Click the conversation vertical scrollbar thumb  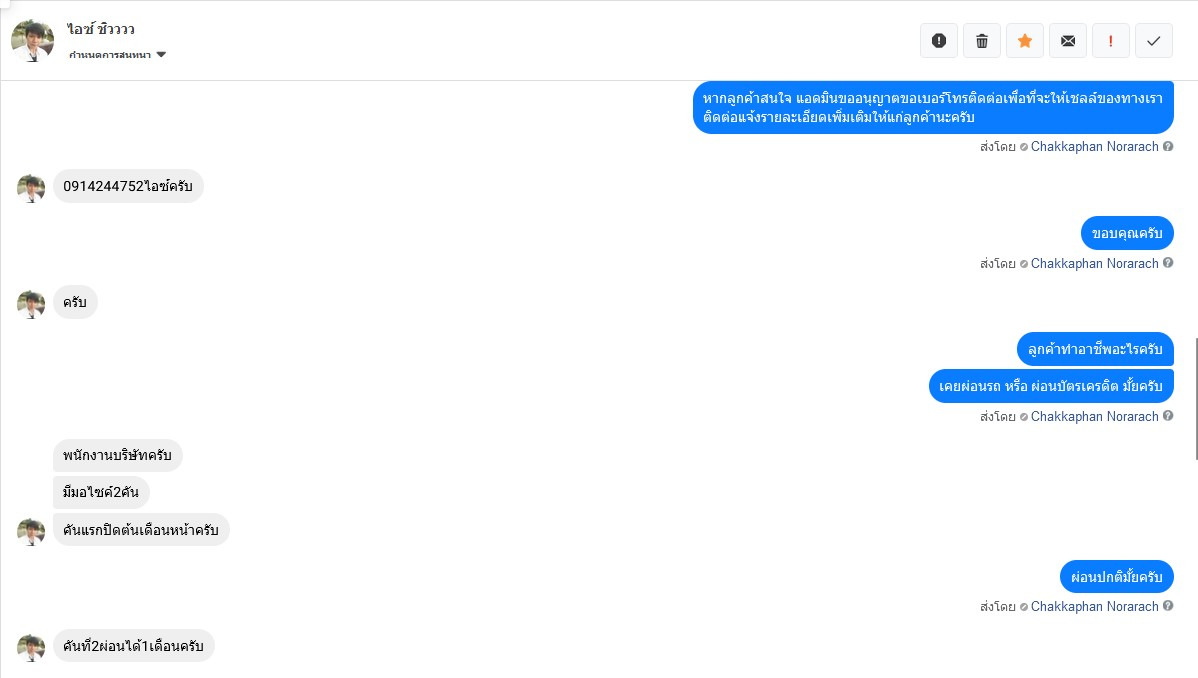click(1196, 397)
